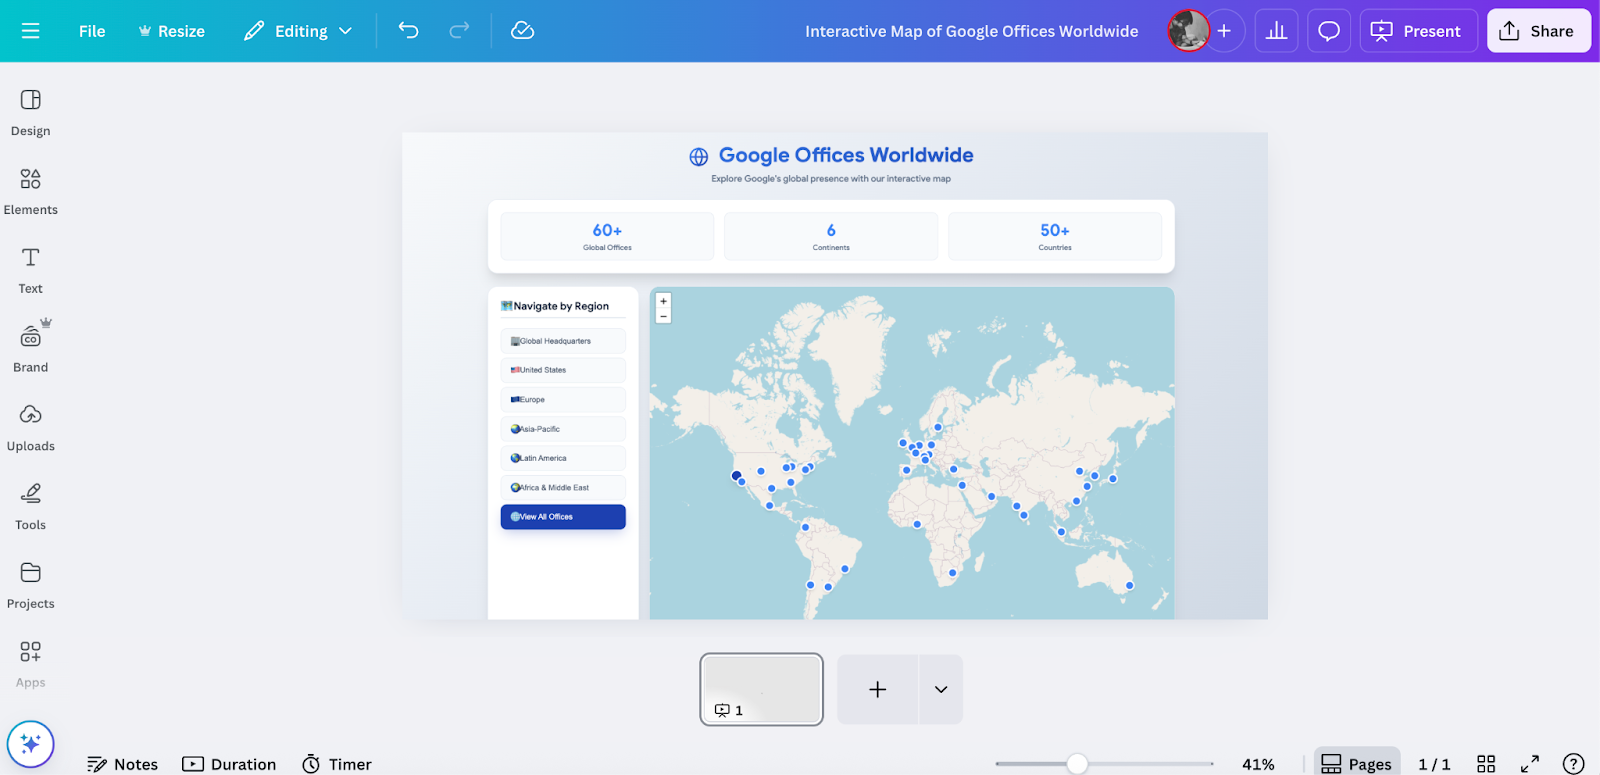Click the Google Offices Worldwide heading
The width and height of the screenshot is (1600, 775).
click(x=846, y=155)
